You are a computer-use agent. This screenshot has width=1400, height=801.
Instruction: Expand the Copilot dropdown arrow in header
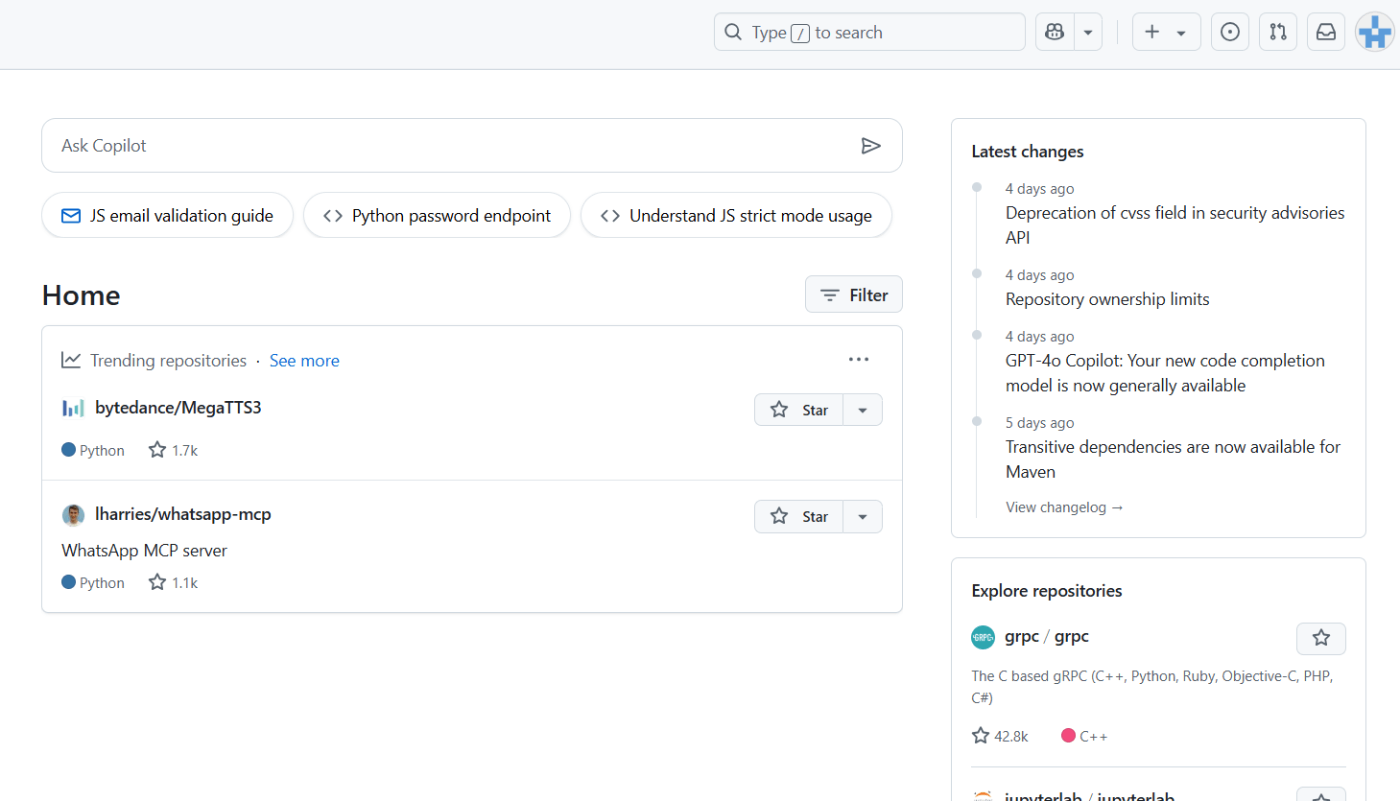tap(1088, 32)
